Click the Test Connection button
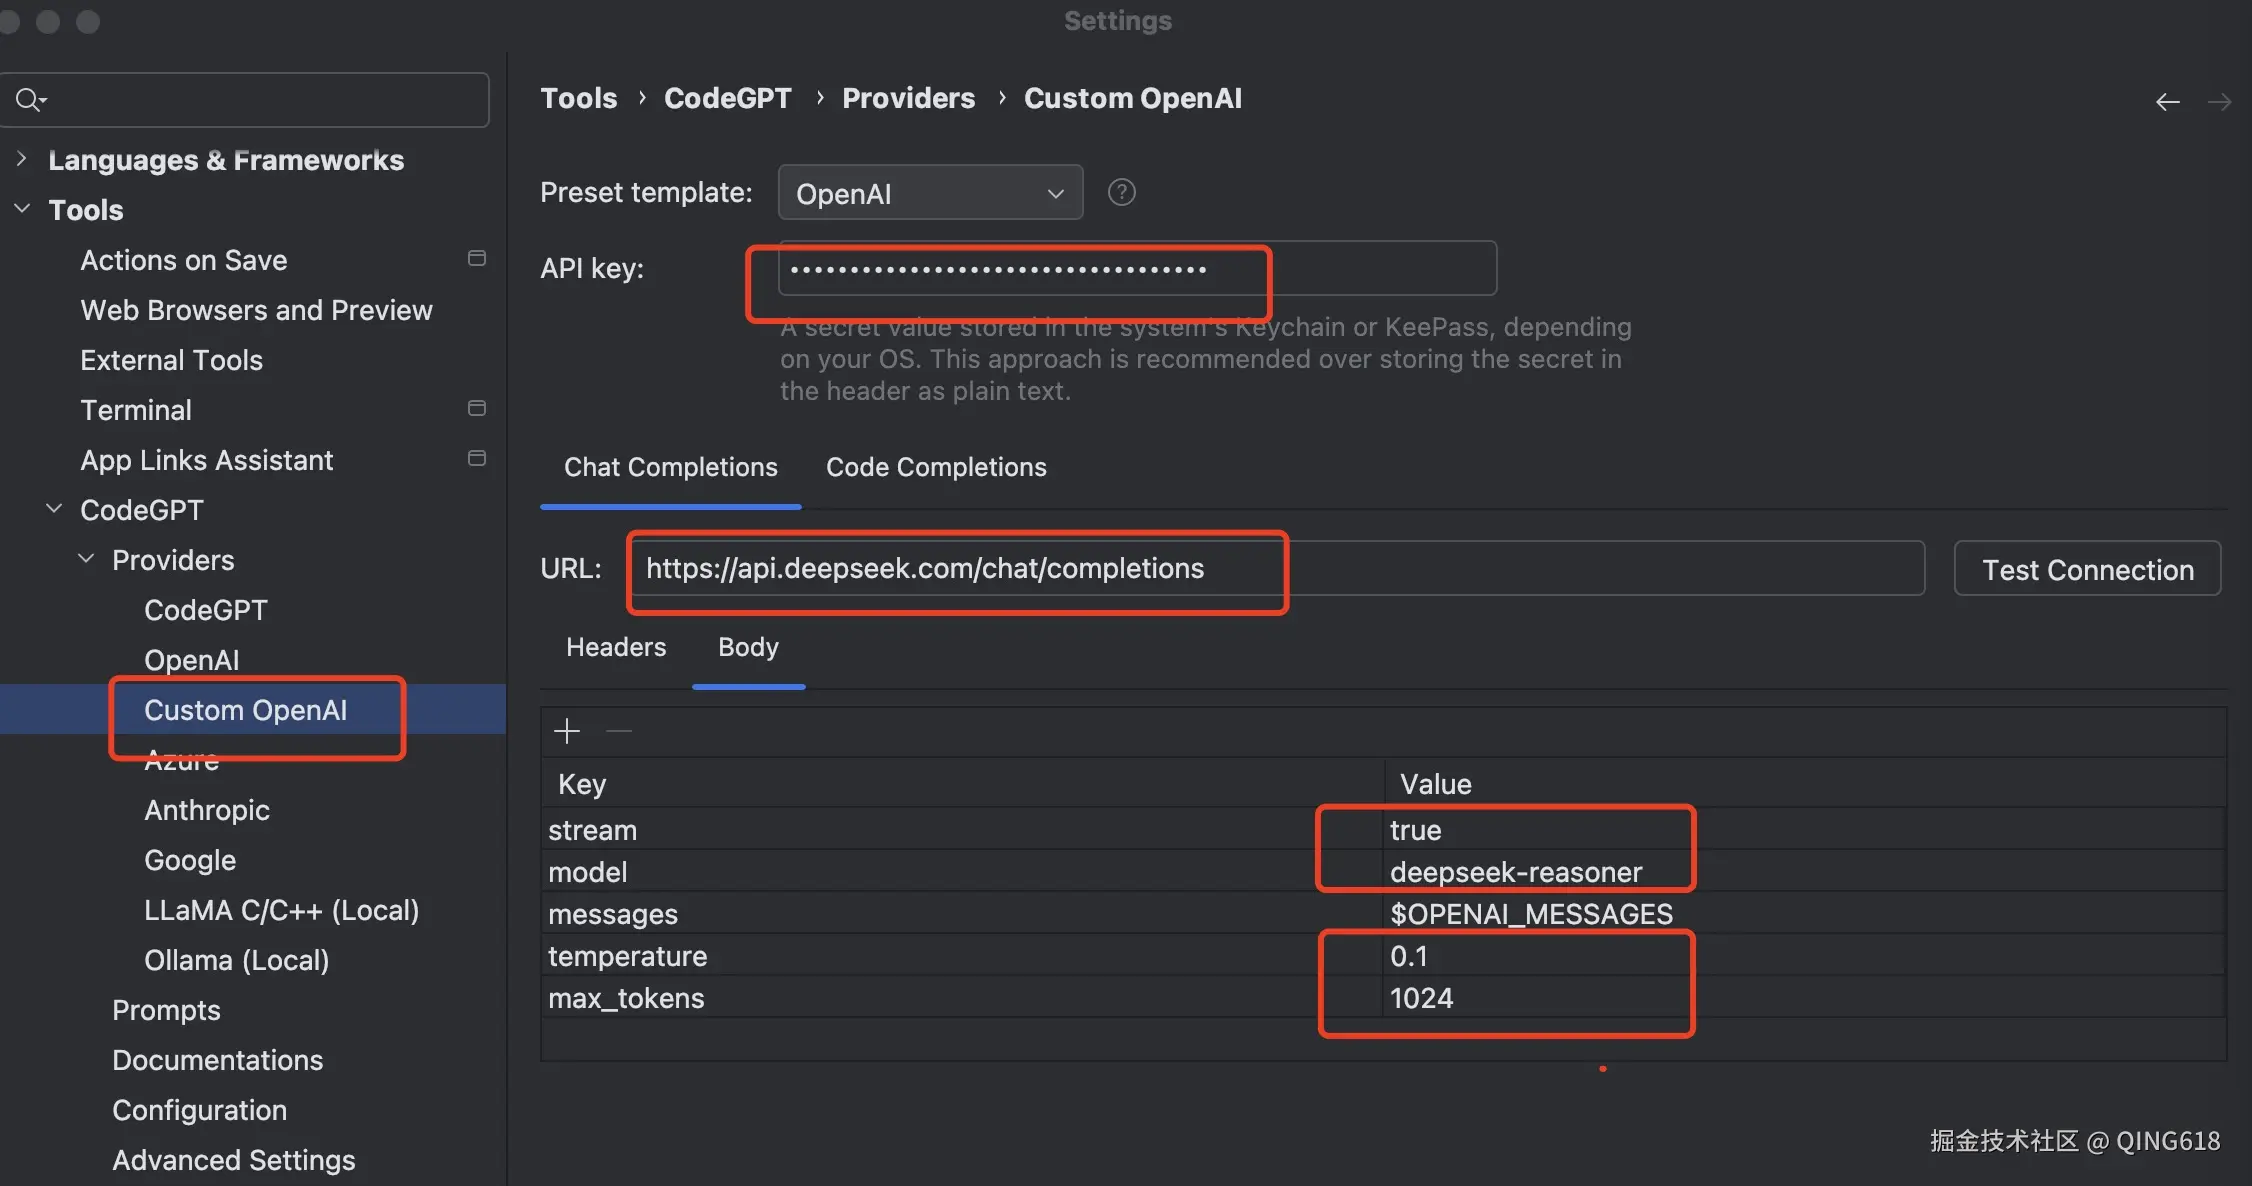Viewport: 2252px width, 1186px height. (2087, 569)
